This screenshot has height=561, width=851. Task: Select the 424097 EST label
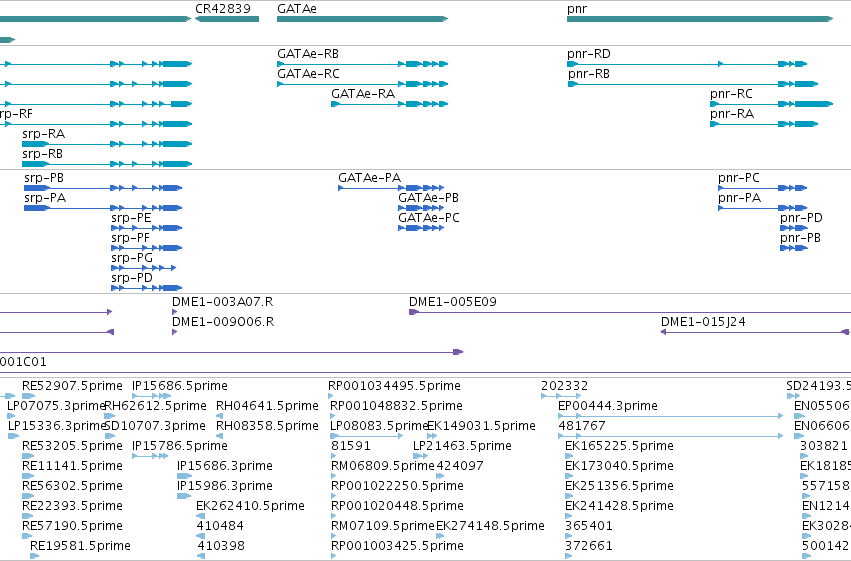pyautogui.click(x=460, y=467)
